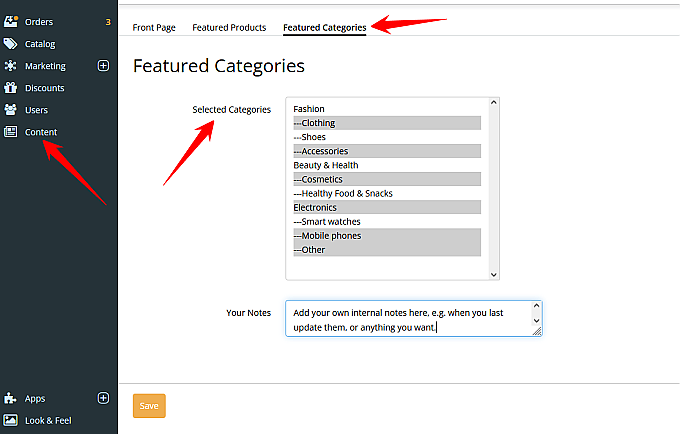Click the Selected Categories label
This screenshot has width=680, height=434.
coord(232,110)
